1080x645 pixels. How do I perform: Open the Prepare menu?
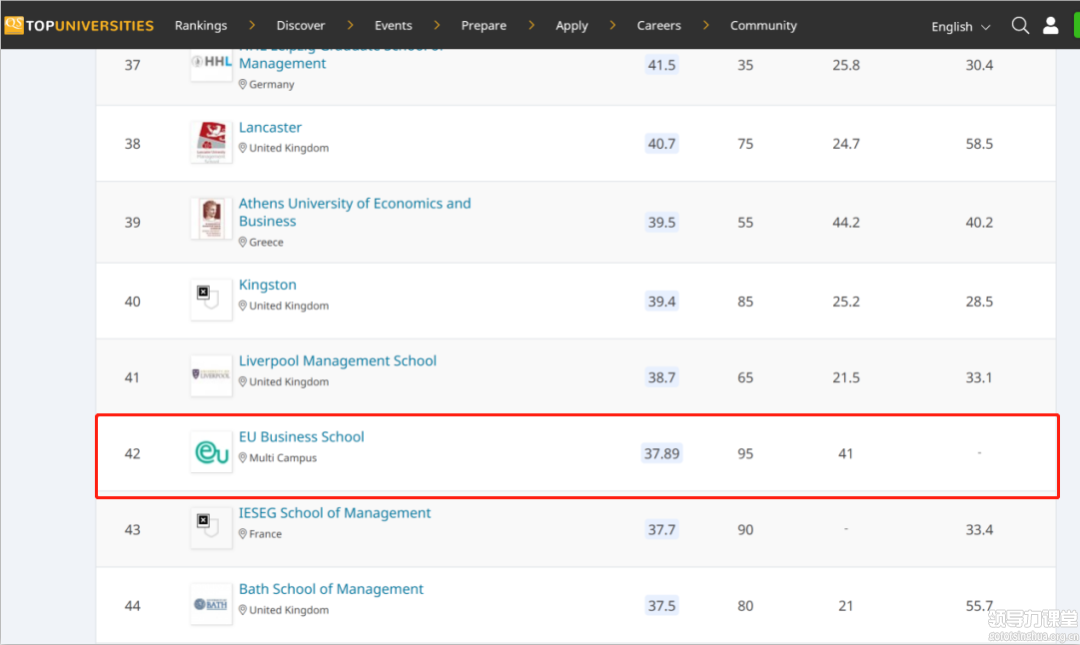coord(484,25)
